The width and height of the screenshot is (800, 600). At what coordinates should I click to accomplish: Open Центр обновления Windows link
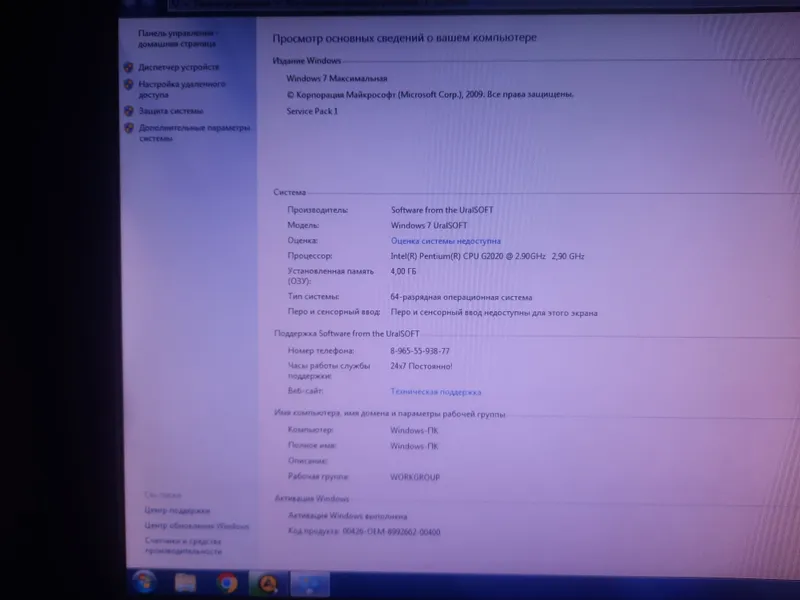[196, 526]
